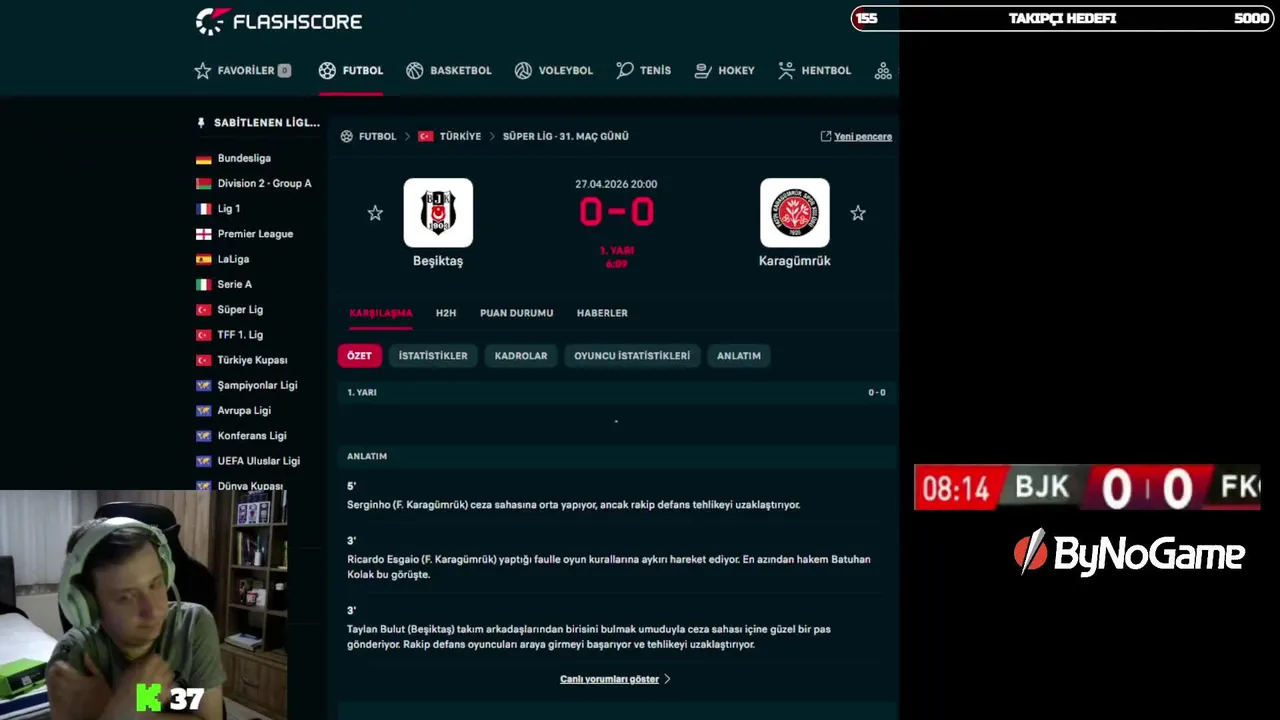Click the Europe icon beside Şampiyonlar Ligi
1280x720 pixels.
click(x=204, y=385)
